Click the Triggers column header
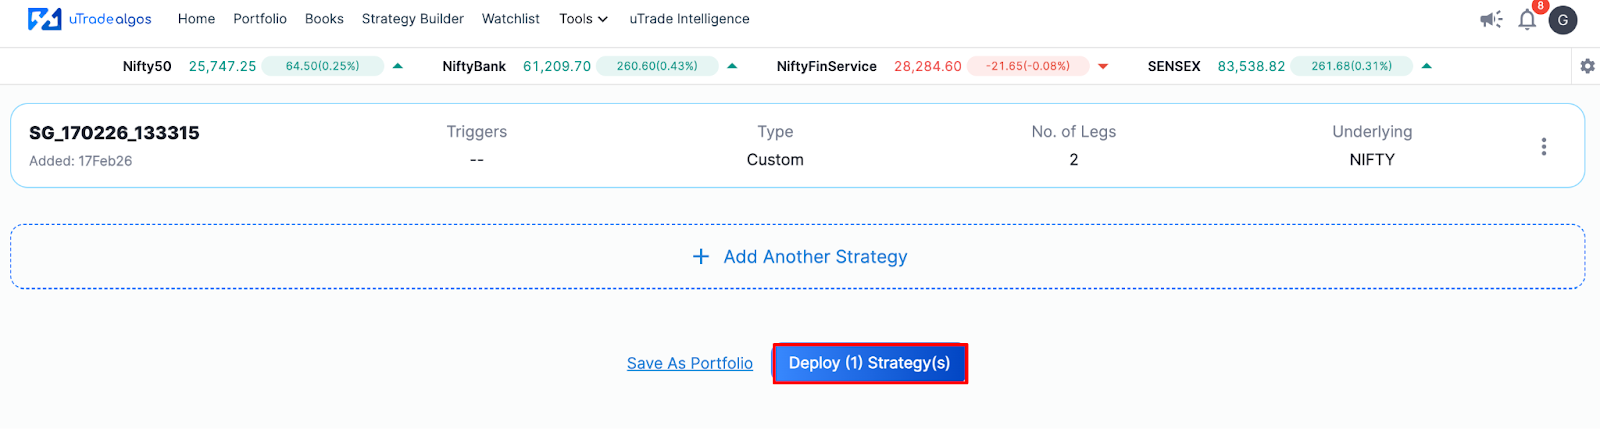The image size is (1600, 429). coord(477,132)
